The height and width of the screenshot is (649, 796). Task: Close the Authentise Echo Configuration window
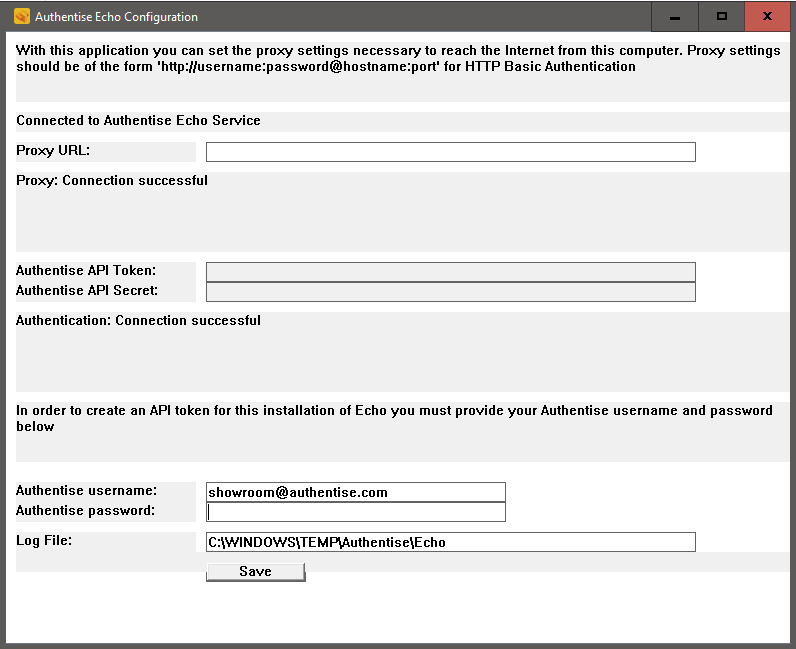tap(767, 17)
